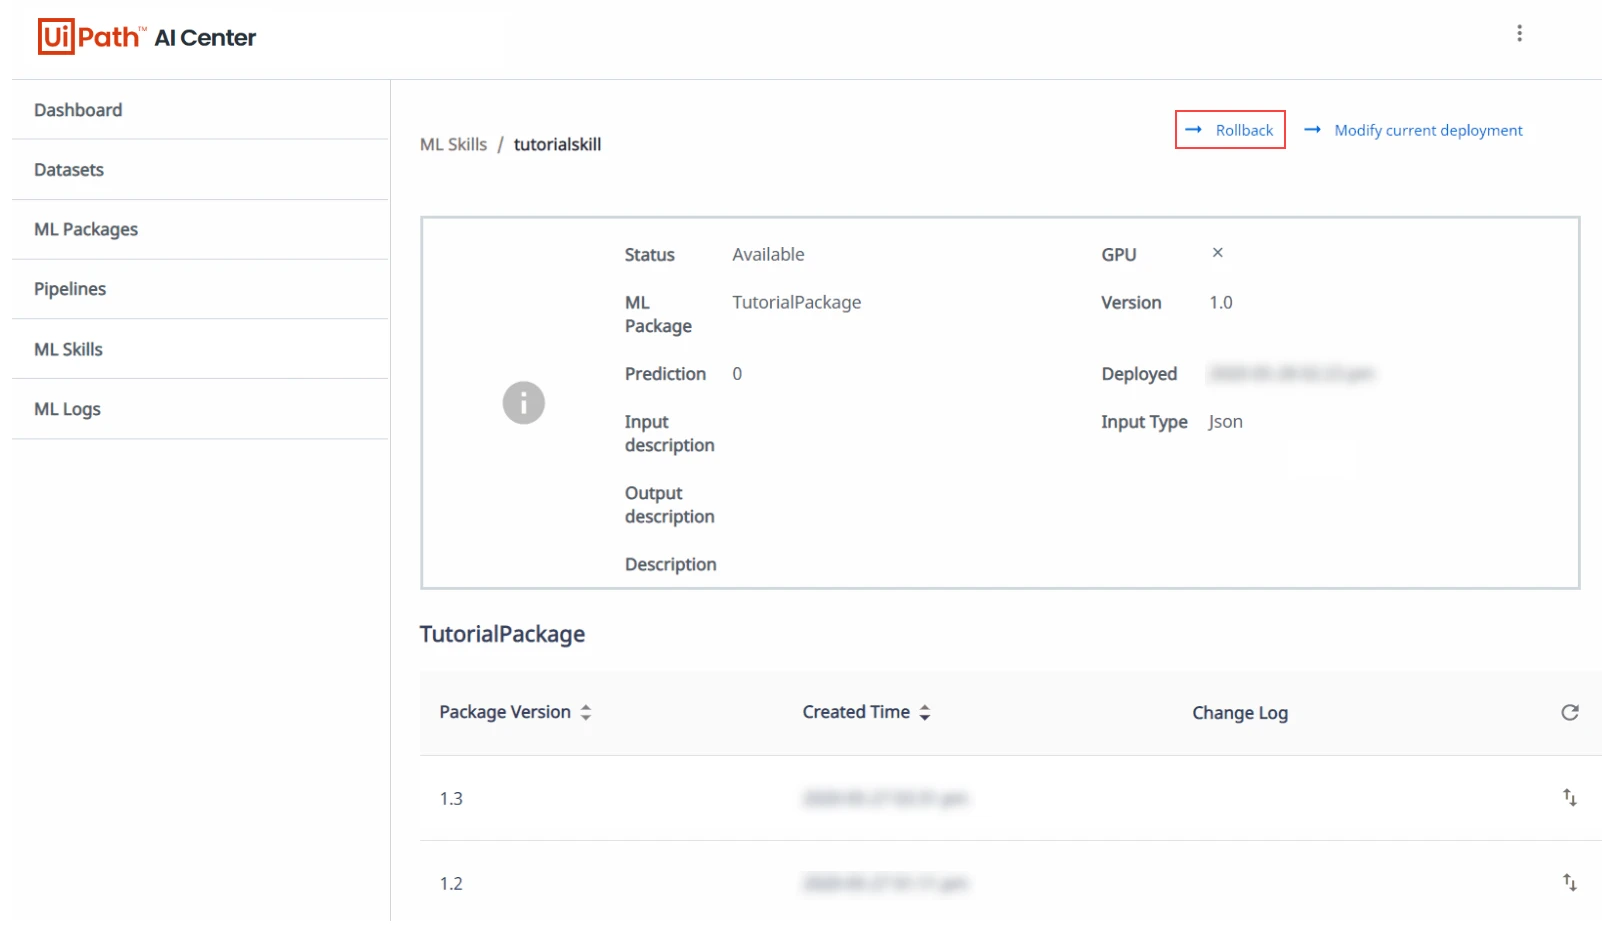Screen dimensions: 1602x928
Task: Select package version 1.3 row
Action: (x=1010, y=798)
